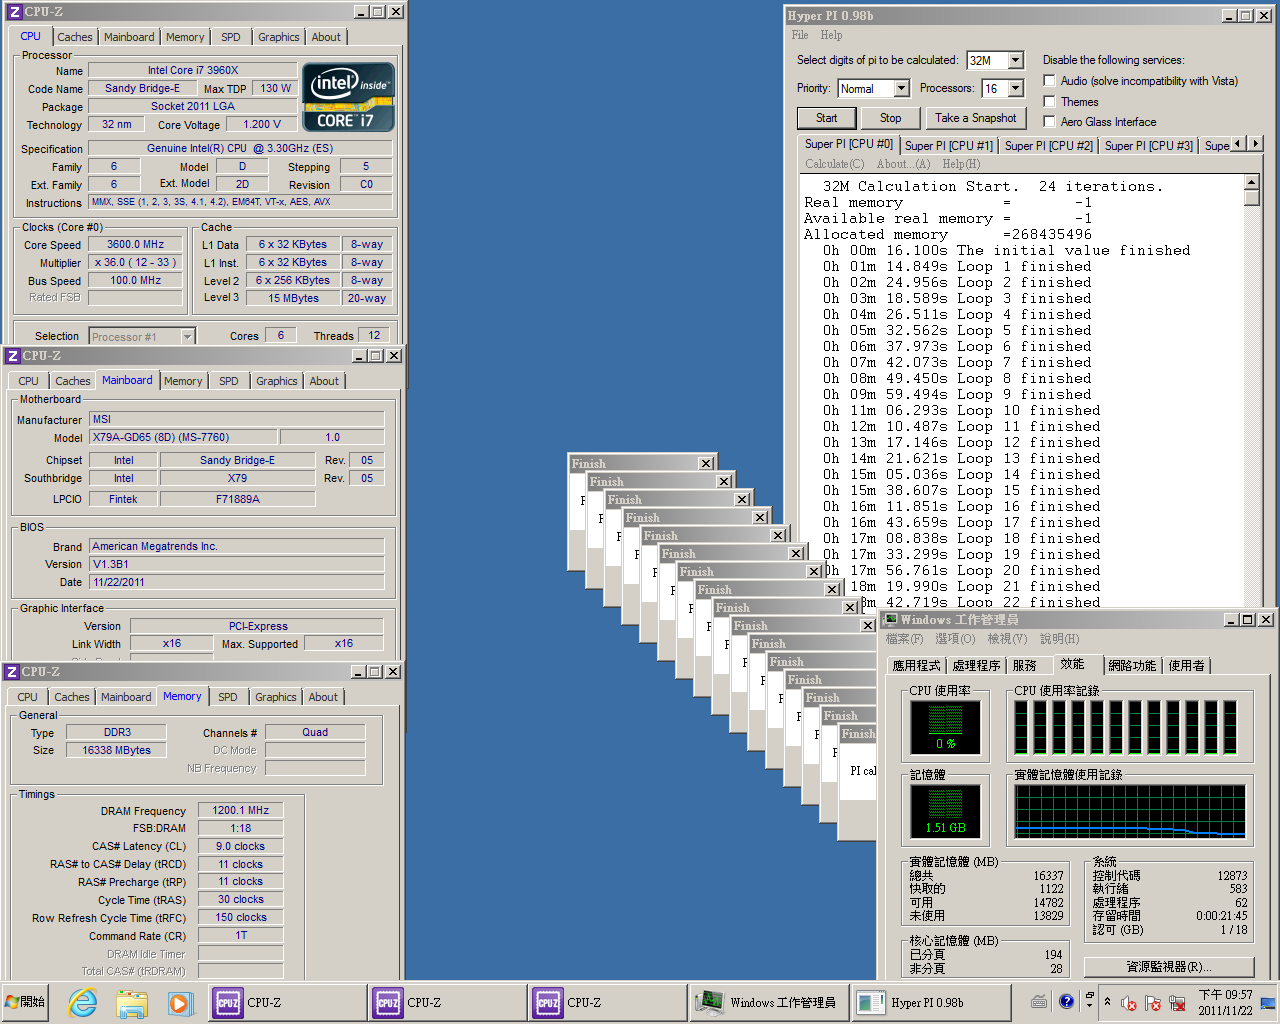Viewport: 1280px width, 1024px height.
Task: Click memory size 16338 MBytes value
Action: click(116, 750)
